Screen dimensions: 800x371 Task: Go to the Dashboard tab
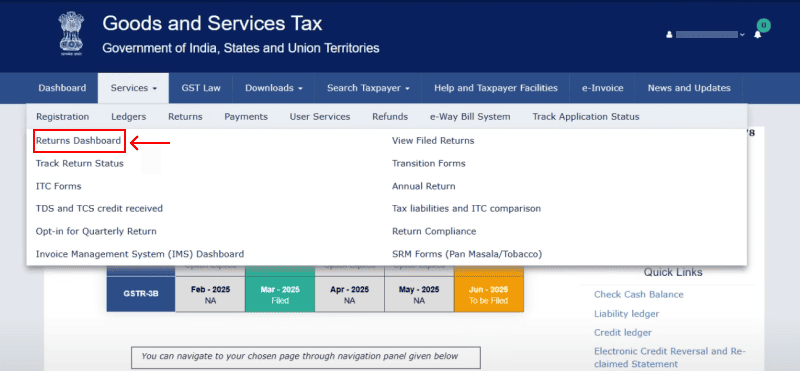coord(62,88)
